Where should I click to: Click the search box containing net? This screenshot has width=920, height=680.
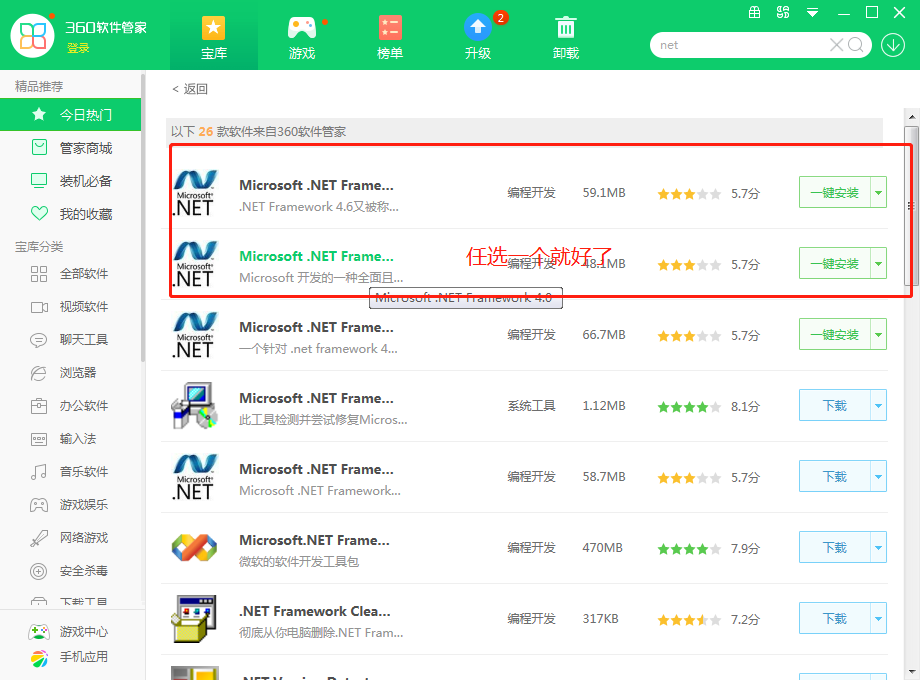[740, 45]
